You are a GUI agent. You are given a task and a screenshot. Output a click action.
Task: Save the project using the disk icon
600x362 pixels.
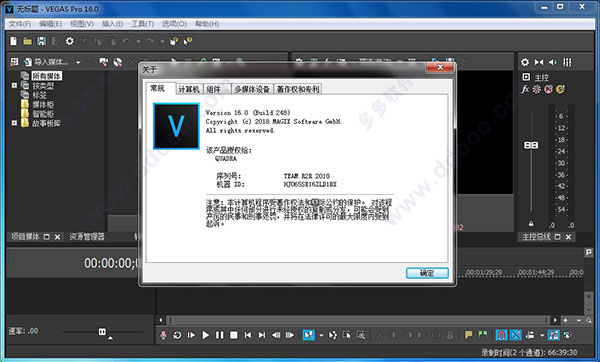coord(41,41)
